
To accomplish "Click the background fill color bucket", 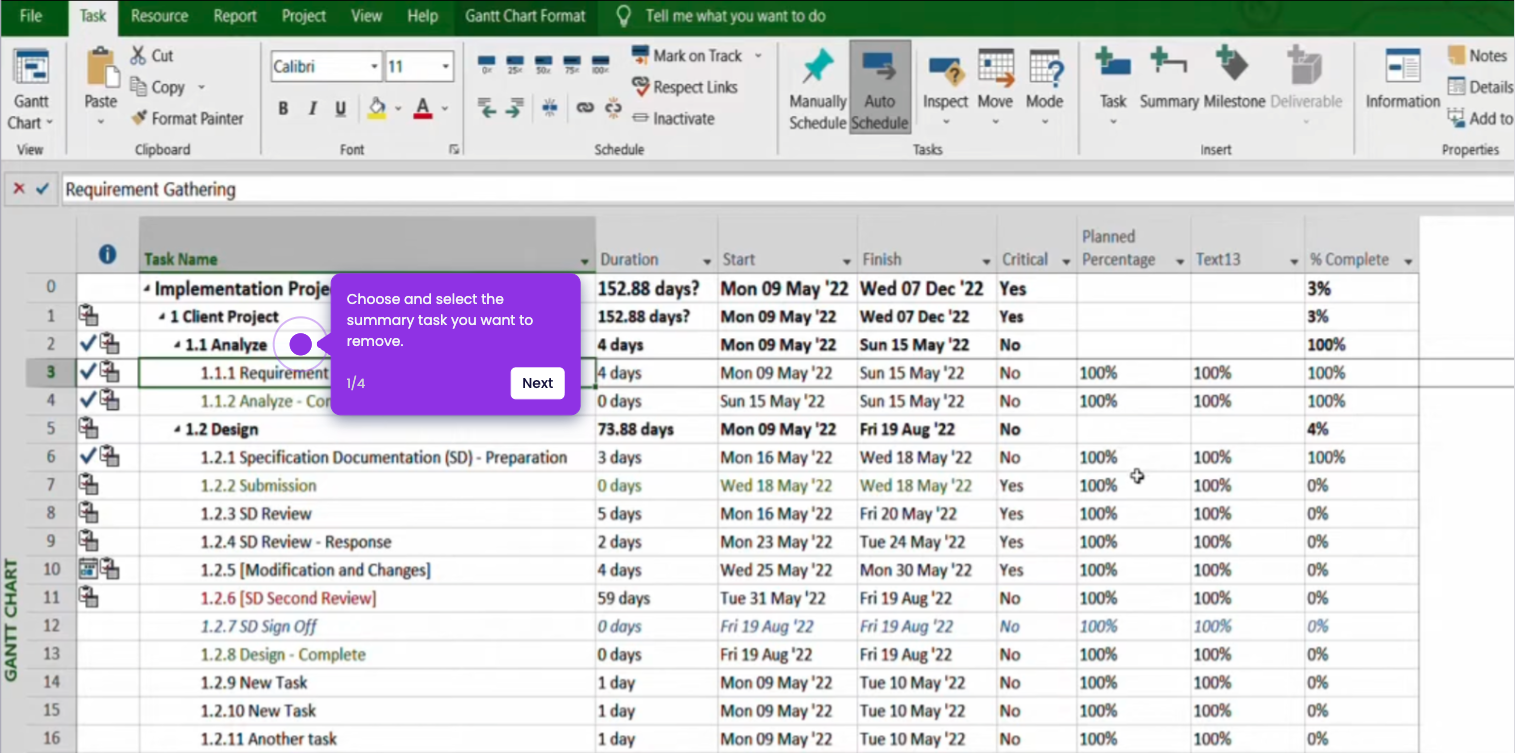I will [x=377, y=108].
